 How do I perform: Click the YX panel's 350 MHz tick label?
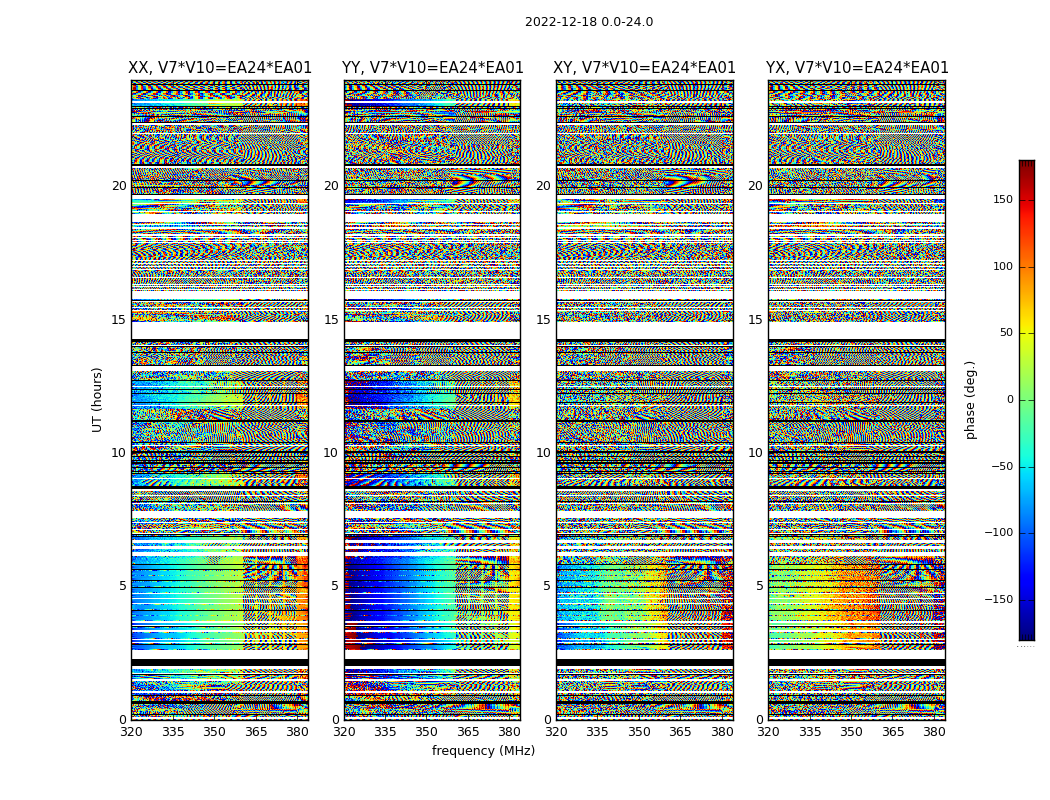pos(852,732)
